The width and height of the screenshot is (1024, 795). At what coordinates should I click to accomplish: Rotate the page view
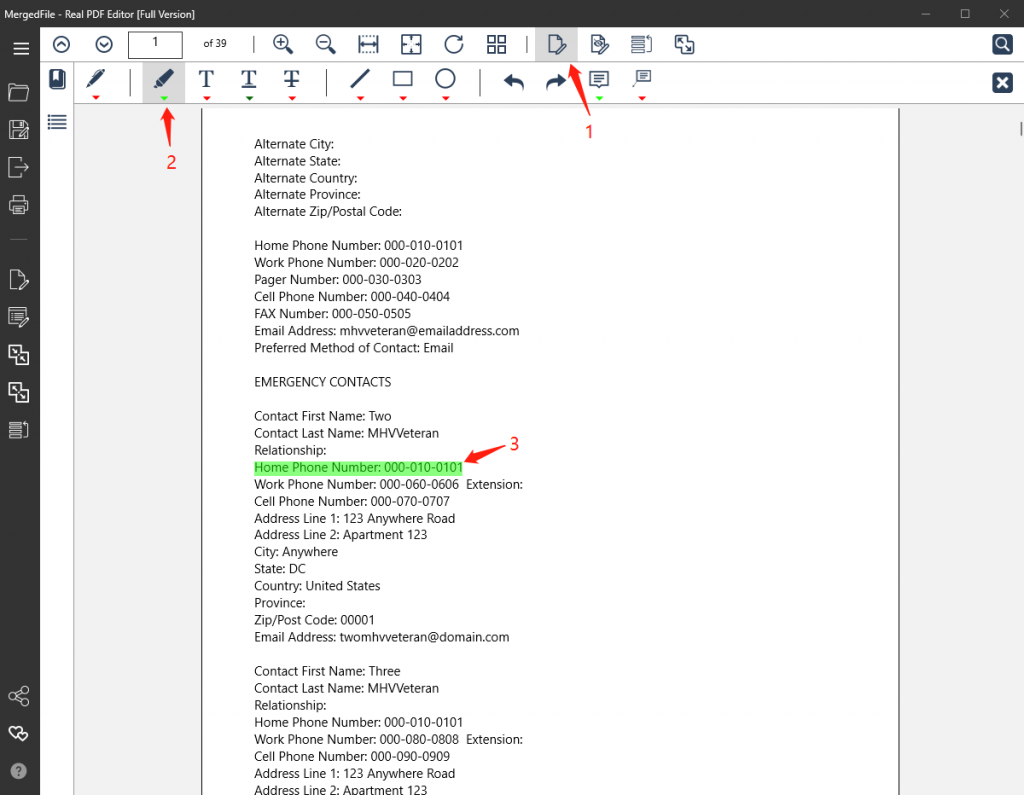(x=454, y=44)
